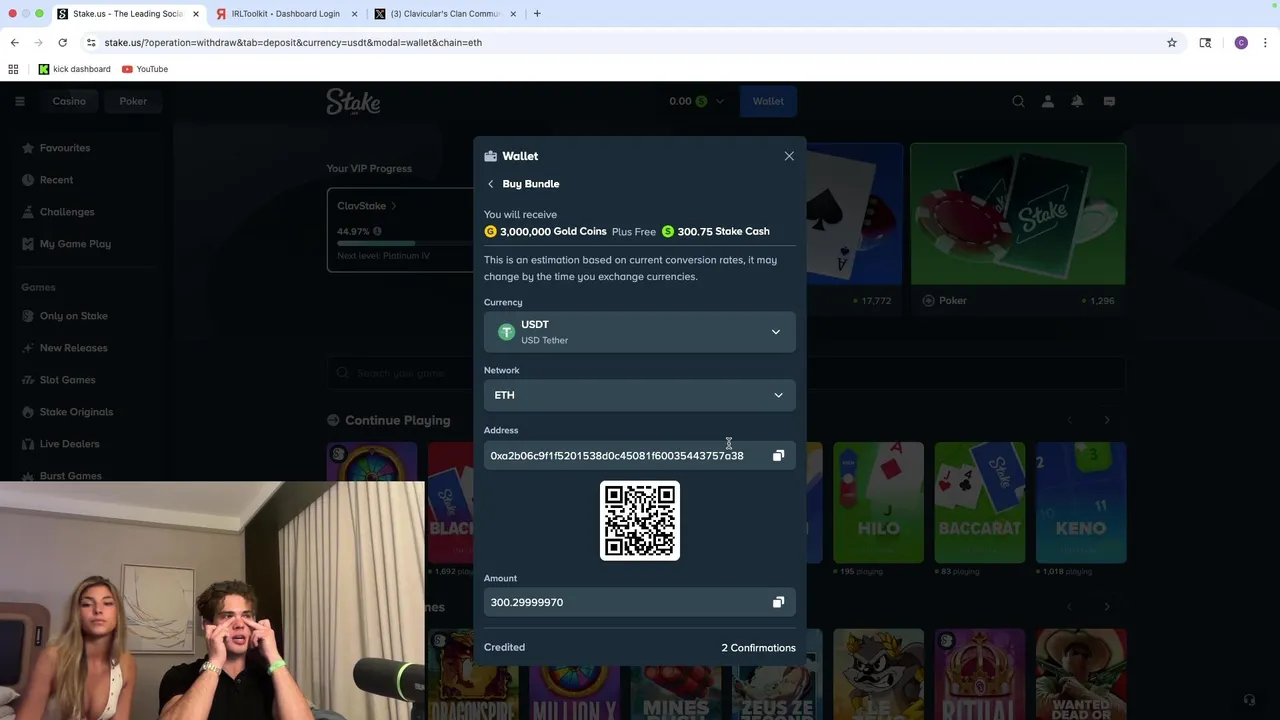Expand the balance currency dropdown
Viewport: 1280px width, 720px height.
click(719, 101)
